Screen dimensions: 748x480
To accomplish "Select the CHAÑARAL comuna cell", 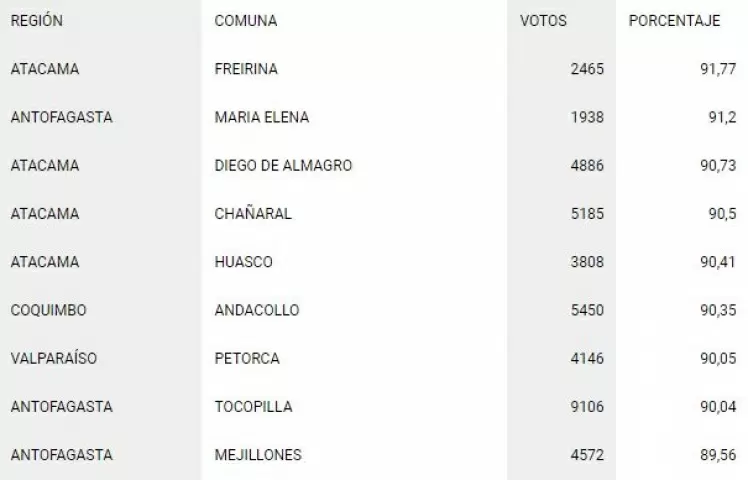I will click(x=253, y=213).
